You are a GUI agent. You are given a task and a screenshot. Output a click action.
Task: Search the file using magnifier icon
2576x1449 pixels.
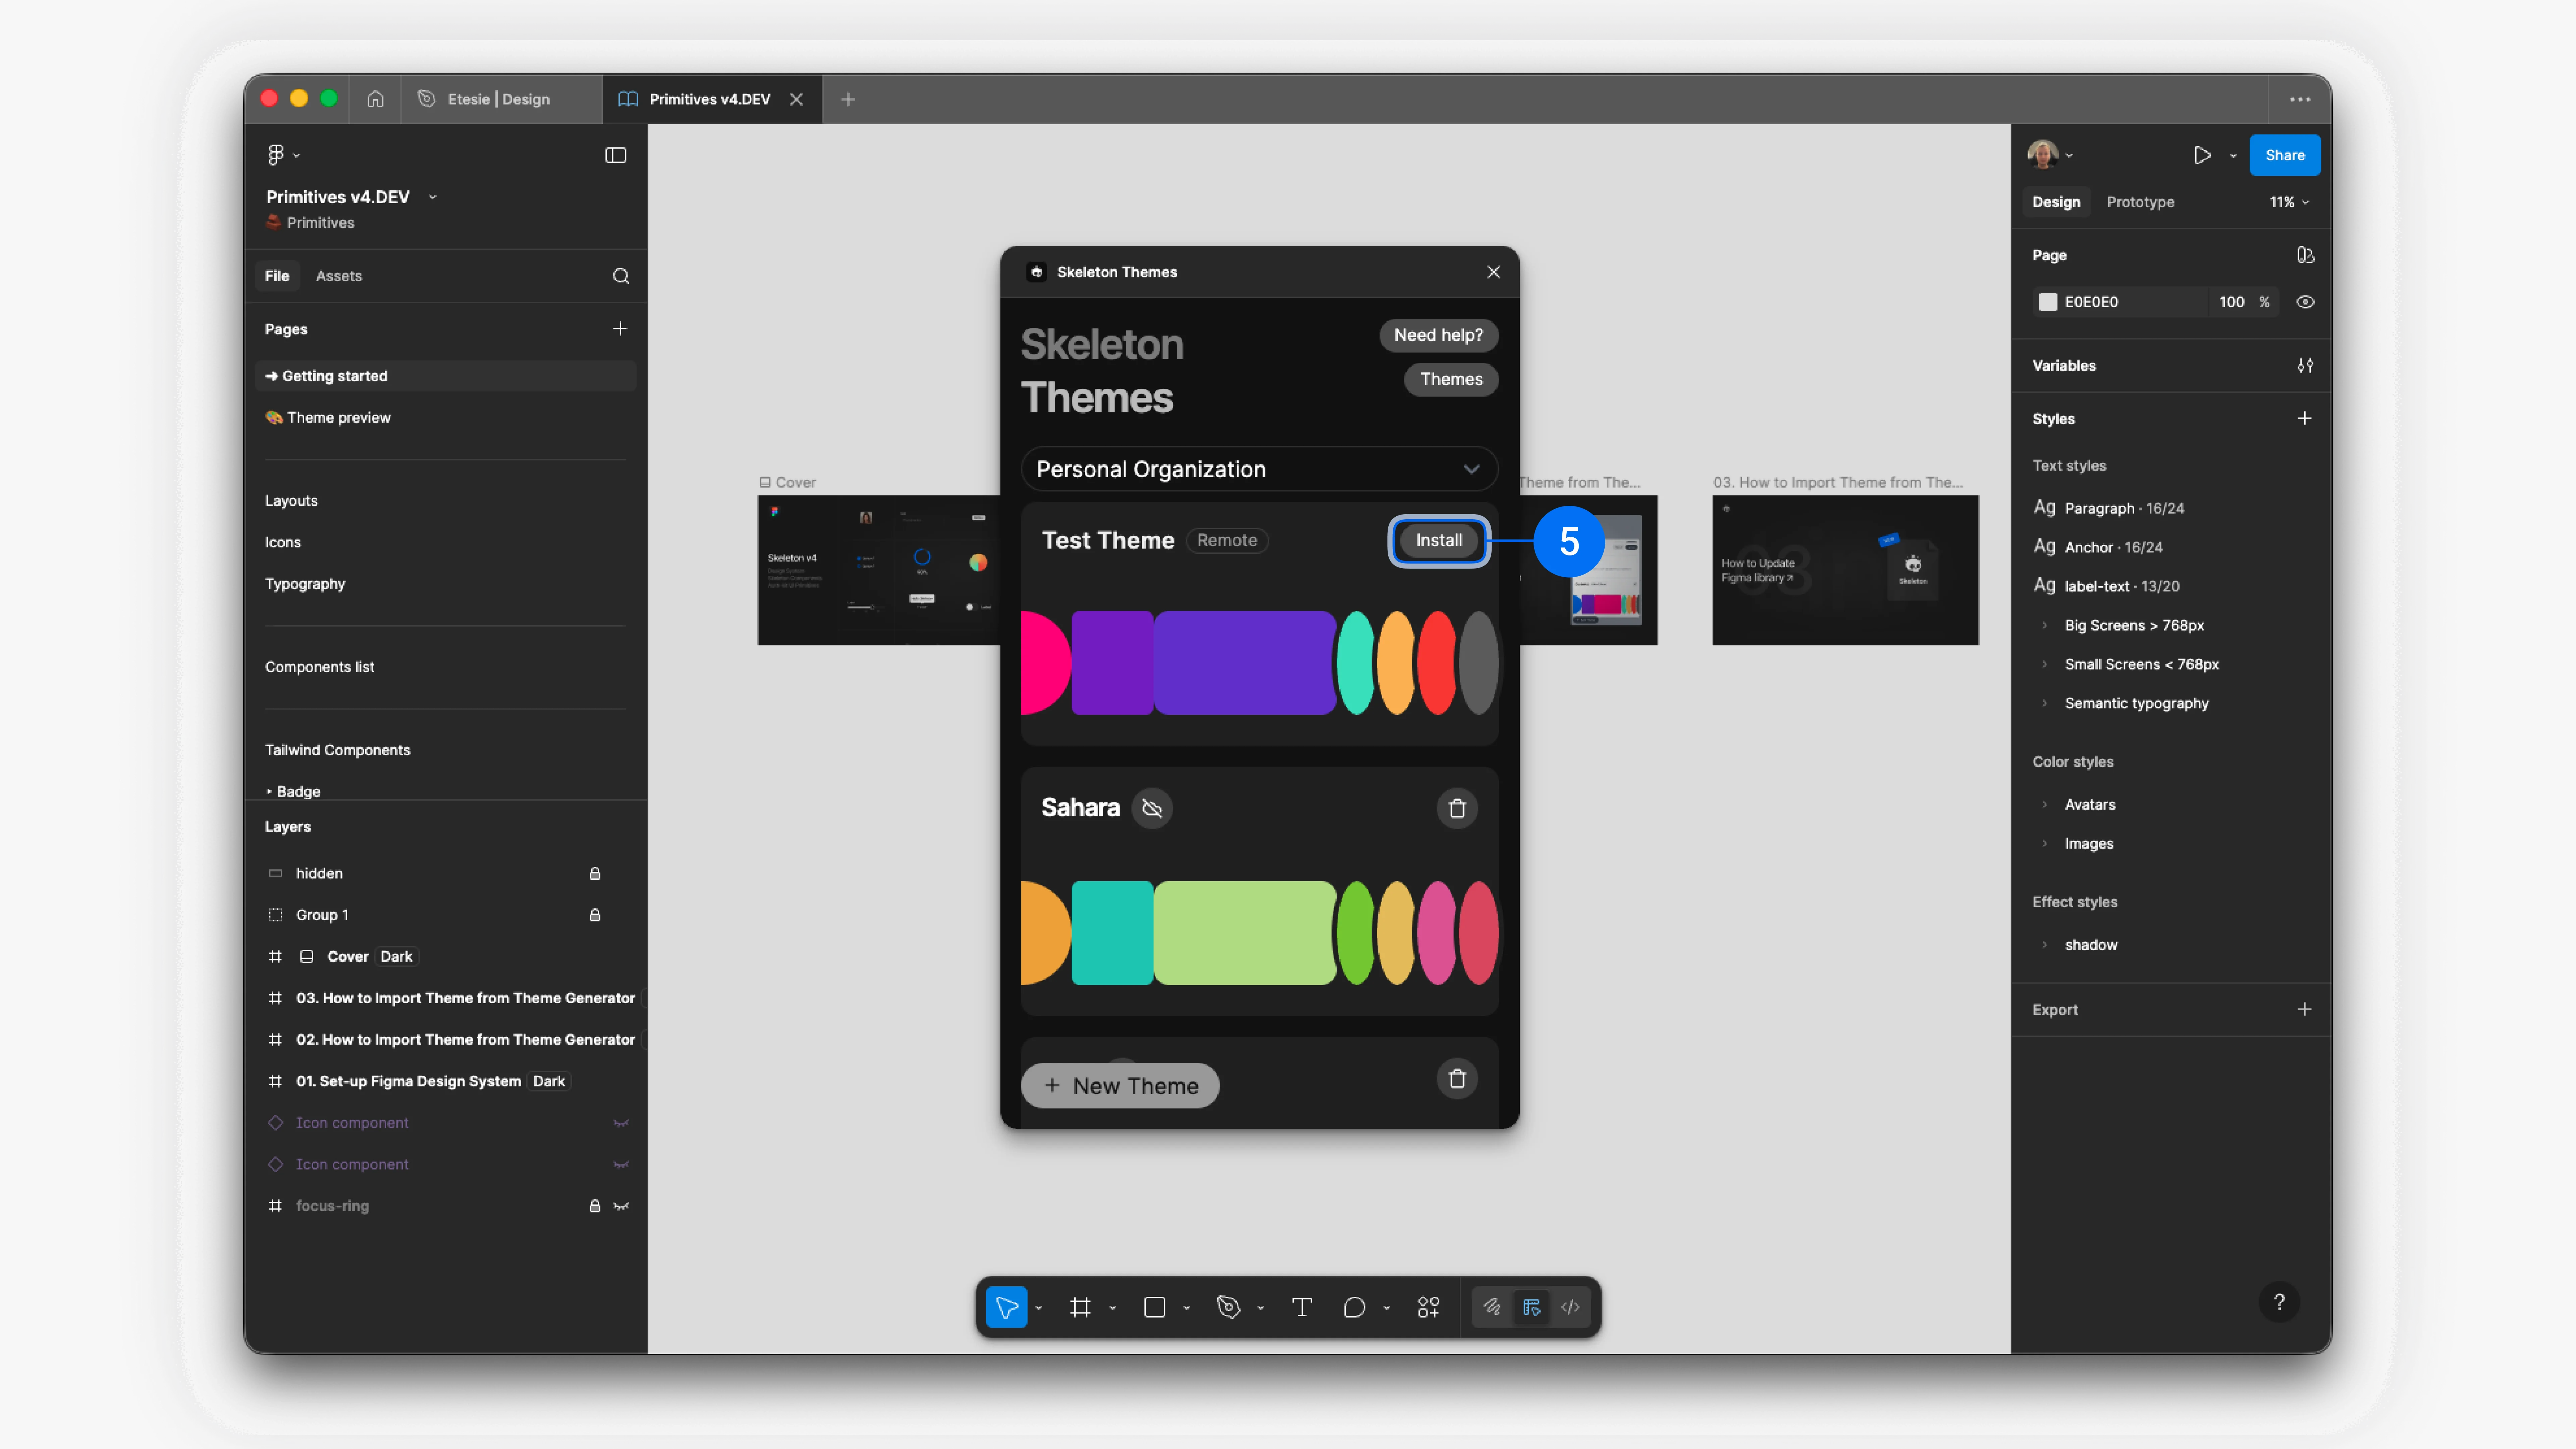click(x=621, y=276)
